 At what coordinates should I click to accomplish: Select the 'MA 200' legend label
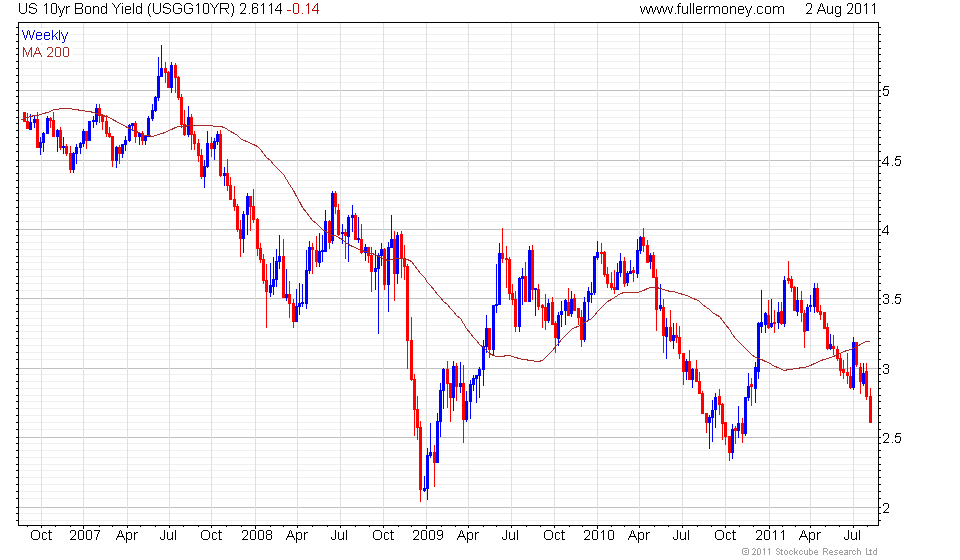(x=46, y=53)
